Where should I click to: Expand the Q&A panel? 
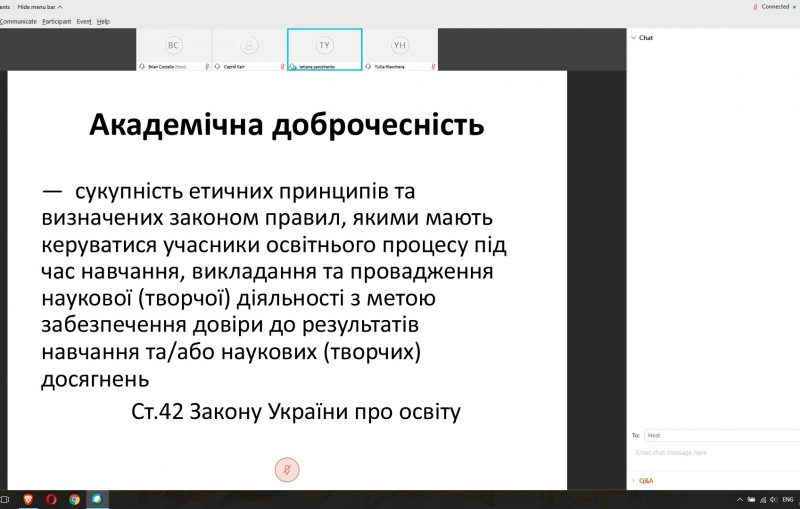pyautogui.click(x=645, y=481)
